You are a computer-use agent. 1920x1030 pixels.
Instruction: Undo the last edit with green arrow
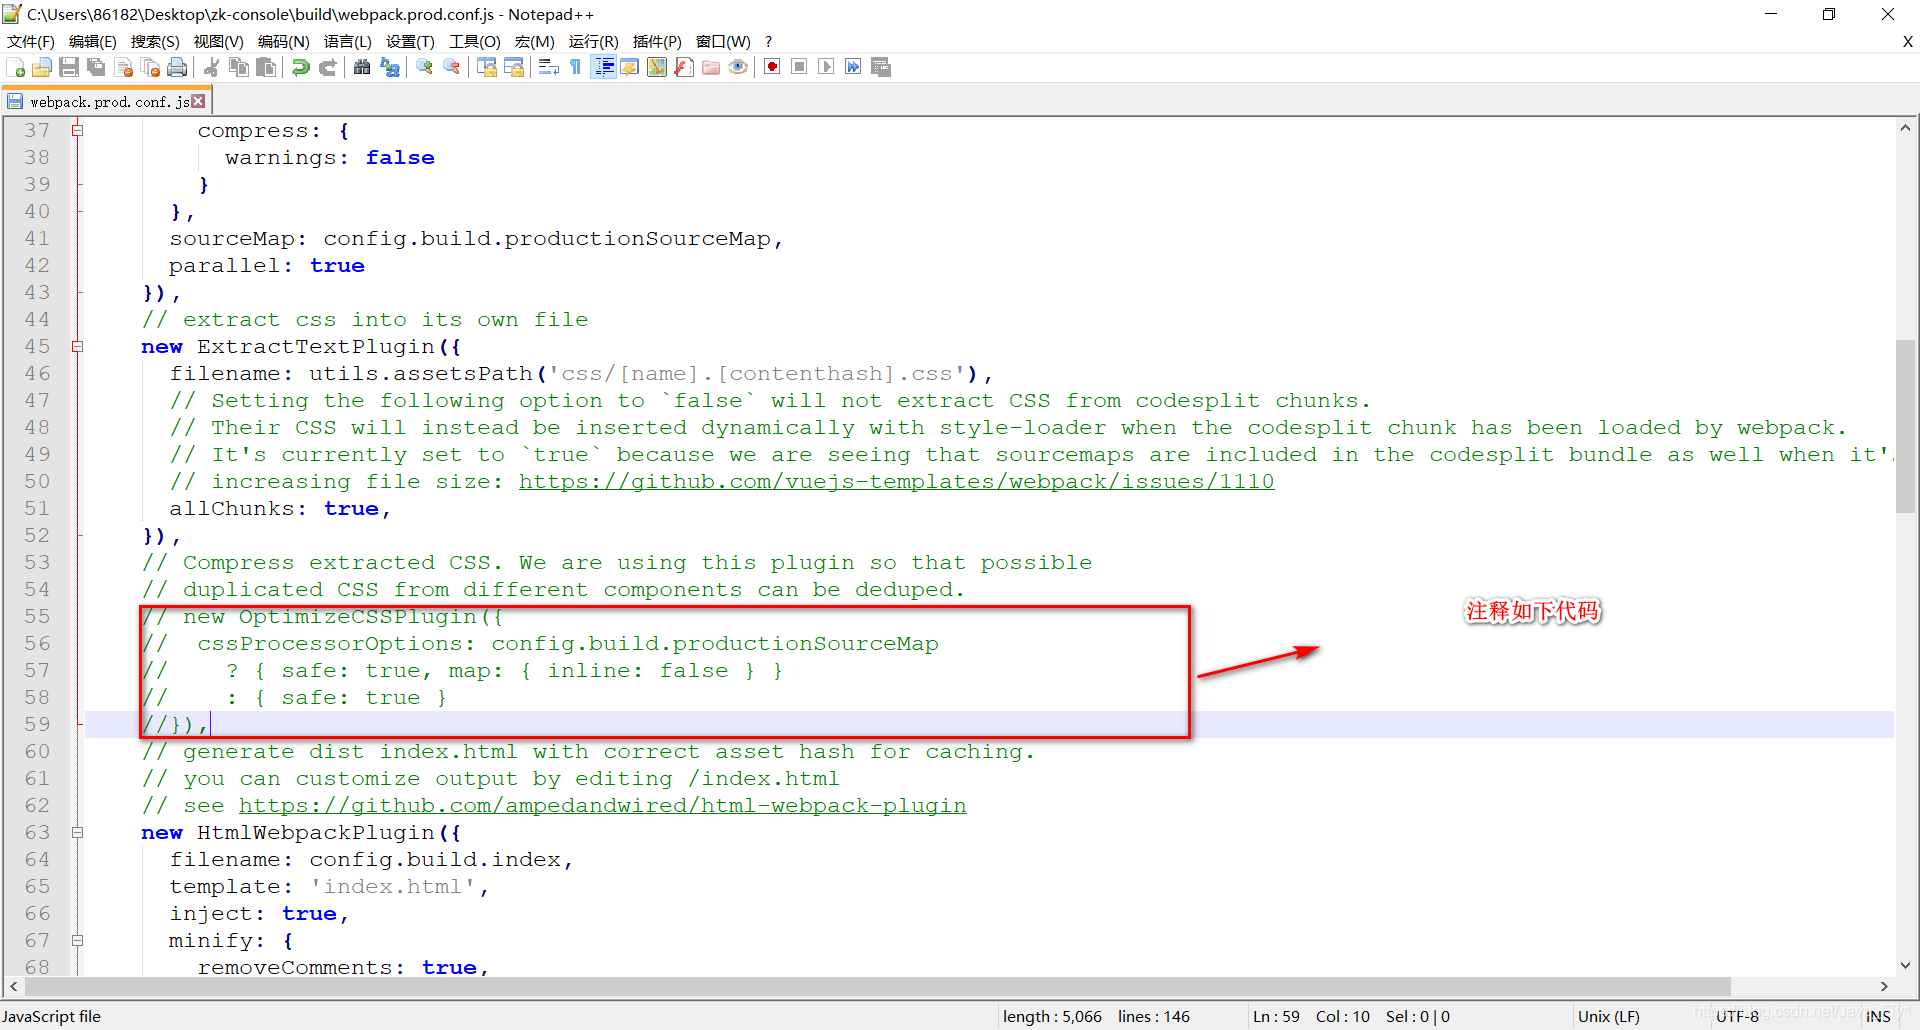pos(300,67)
